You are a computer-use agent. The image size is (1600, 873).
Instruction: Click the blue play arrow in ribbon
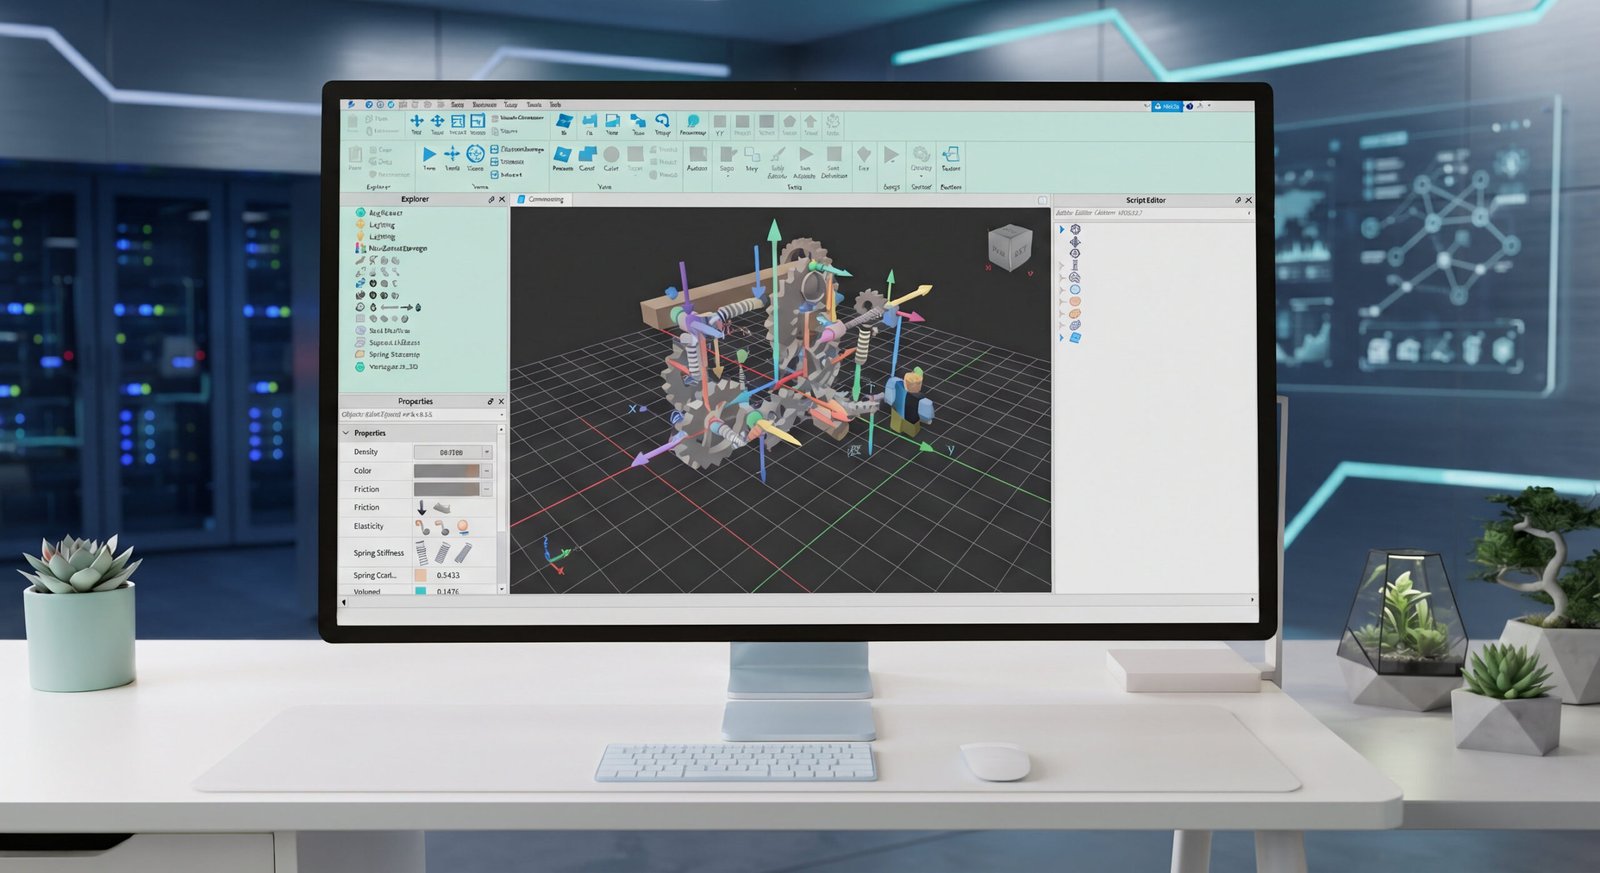[429, 154]
